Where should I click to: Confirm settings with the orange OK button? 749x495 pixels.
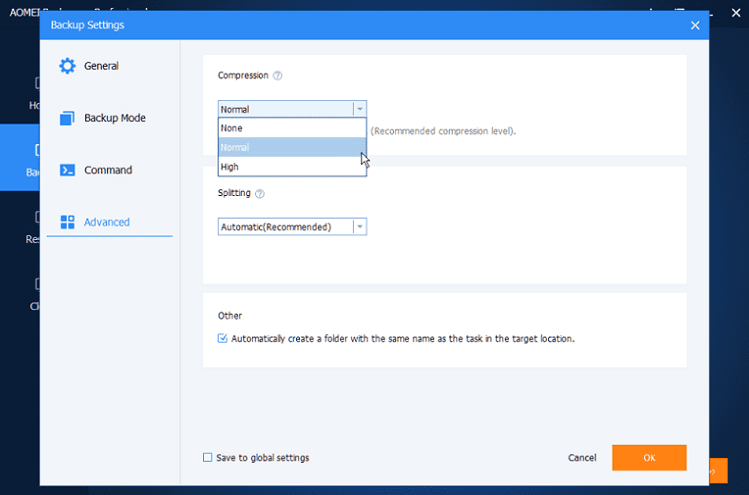[x=649, y=458]
